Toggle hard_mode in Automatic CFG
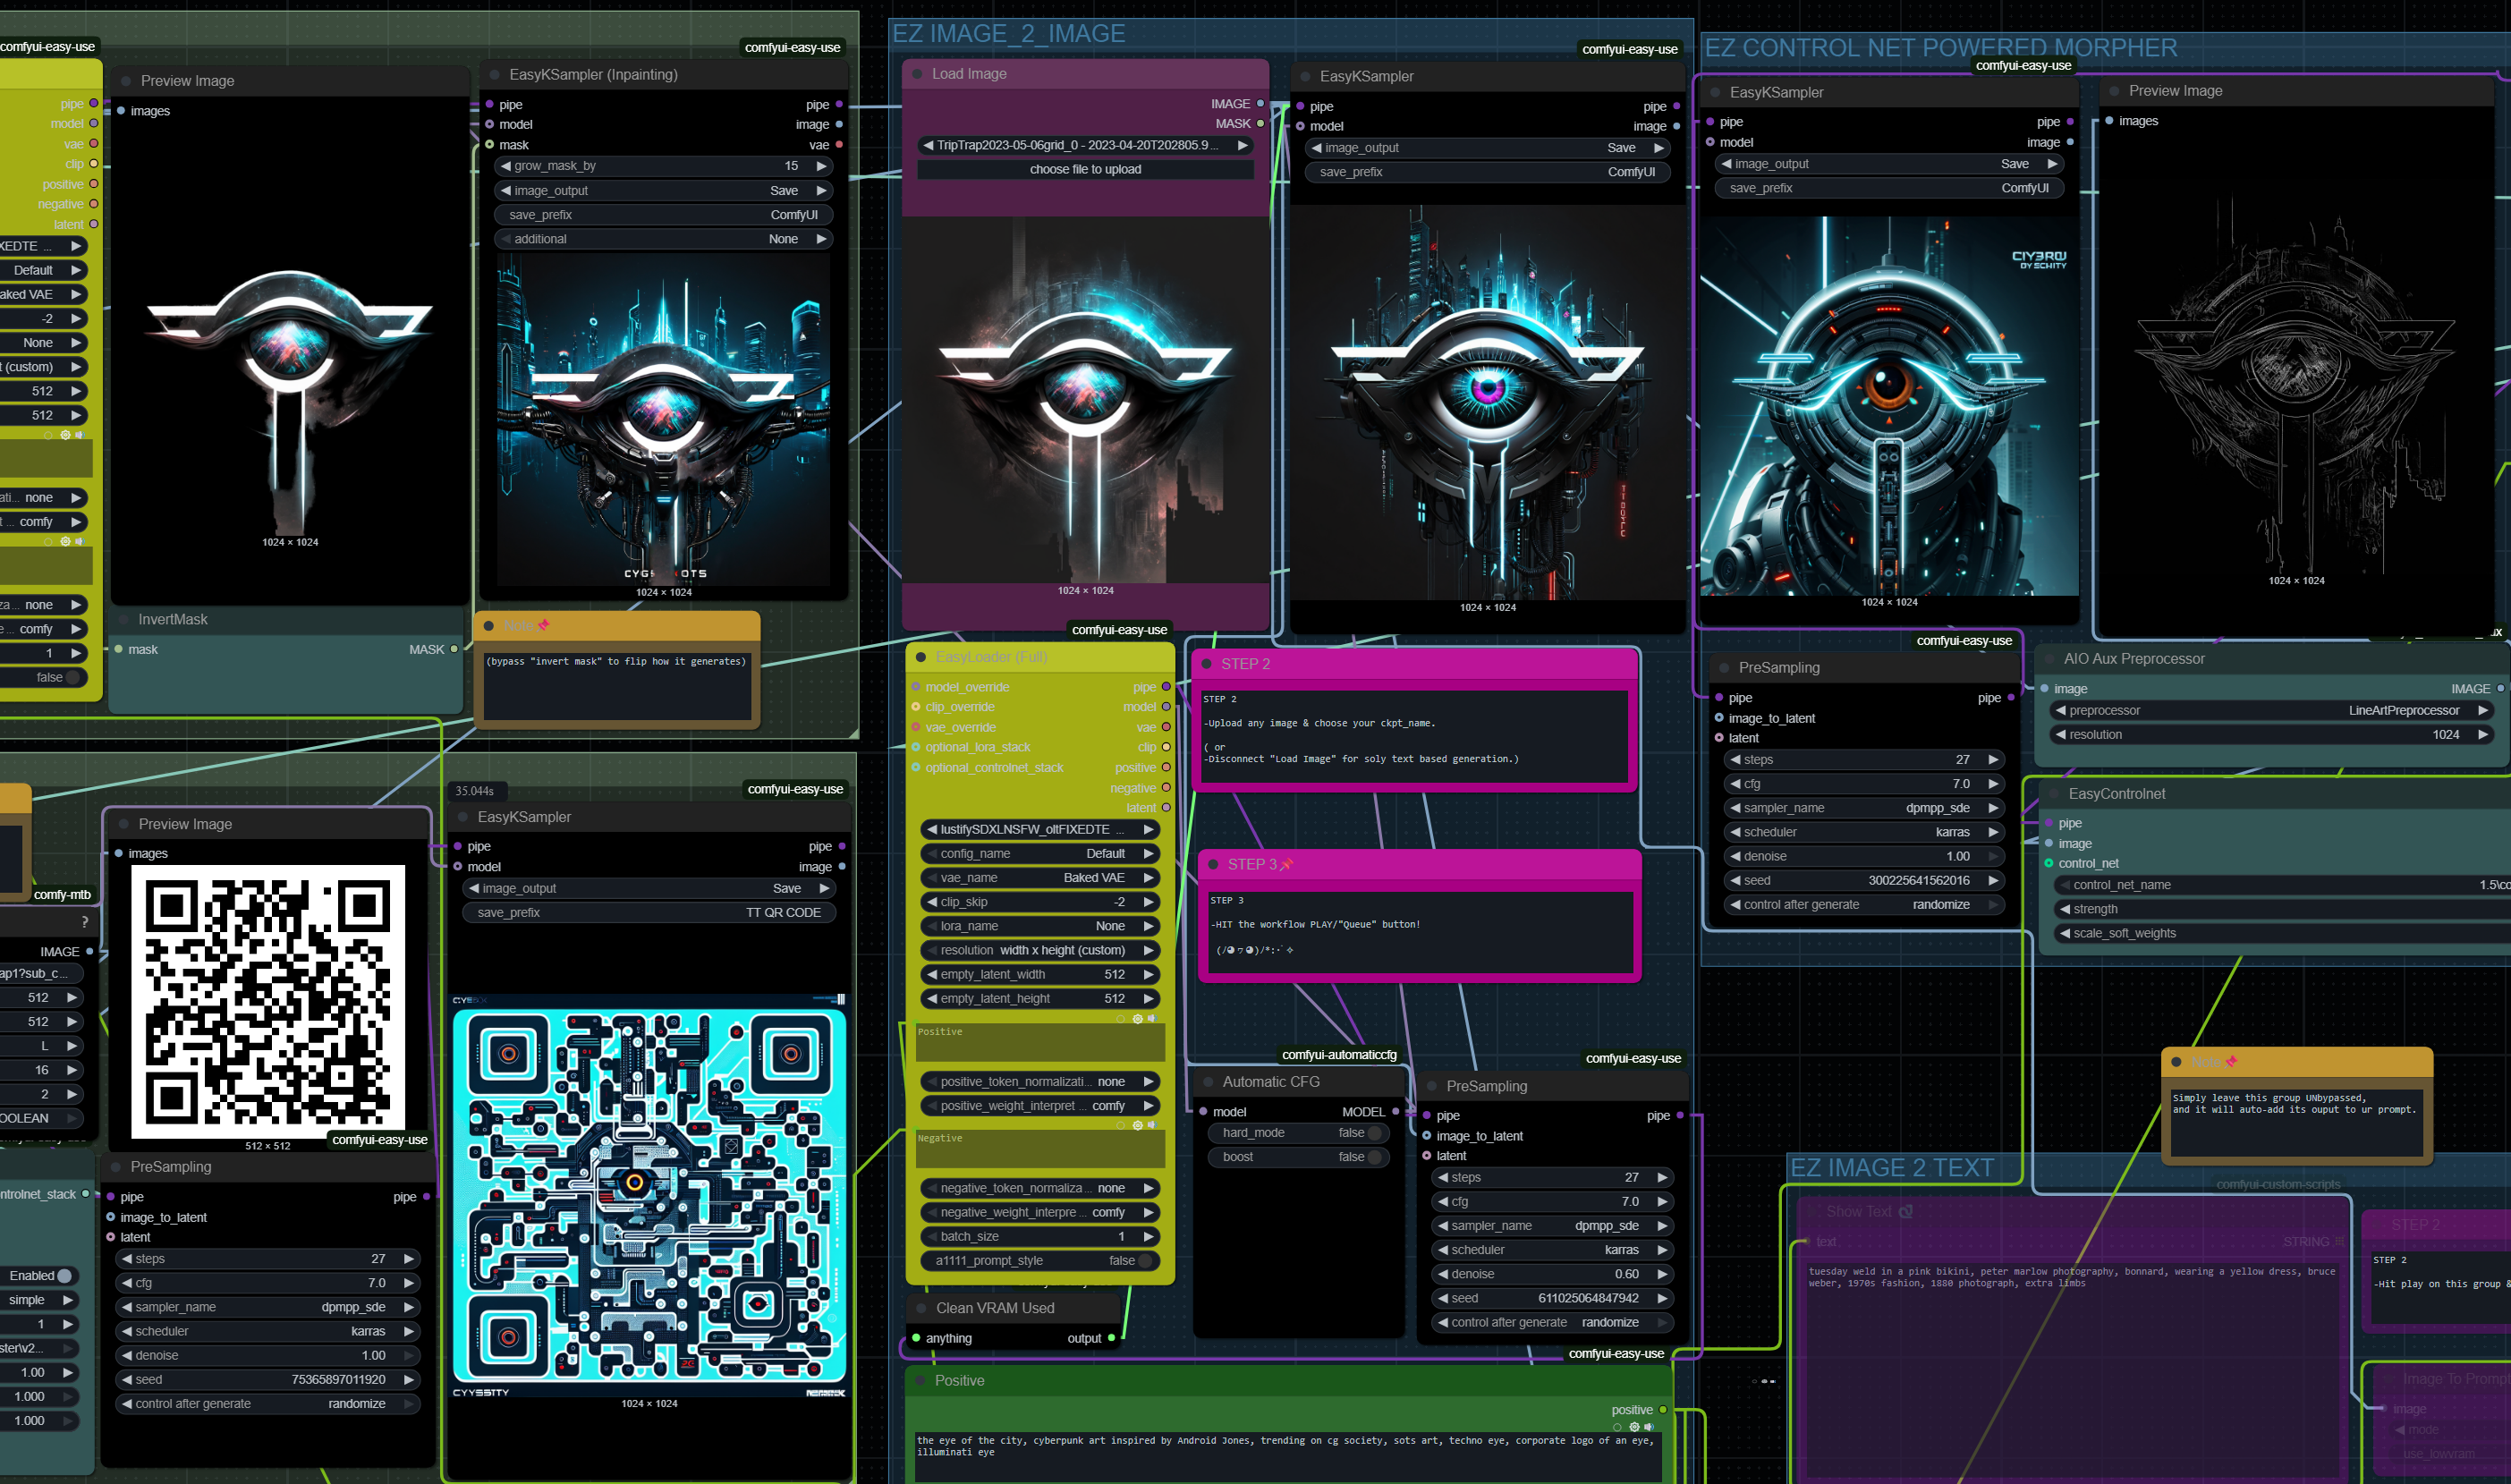The width and height of the screenshot is (2511, 1484). 1374,1133
